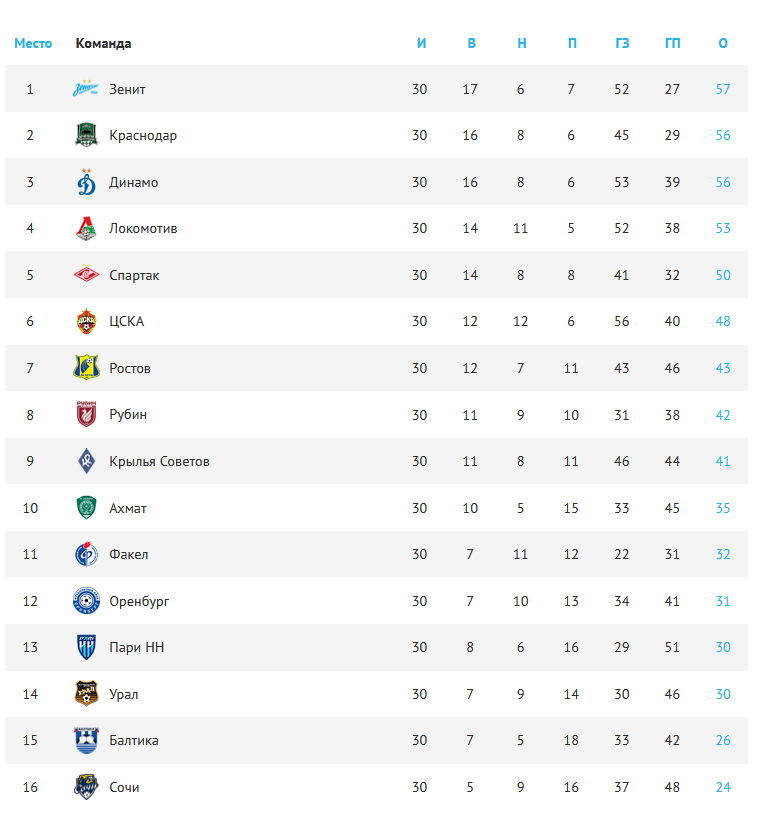The height and width of the screenshot is (830, 772).
Task: Select the Балтика row name
Action: coord(134,741)
